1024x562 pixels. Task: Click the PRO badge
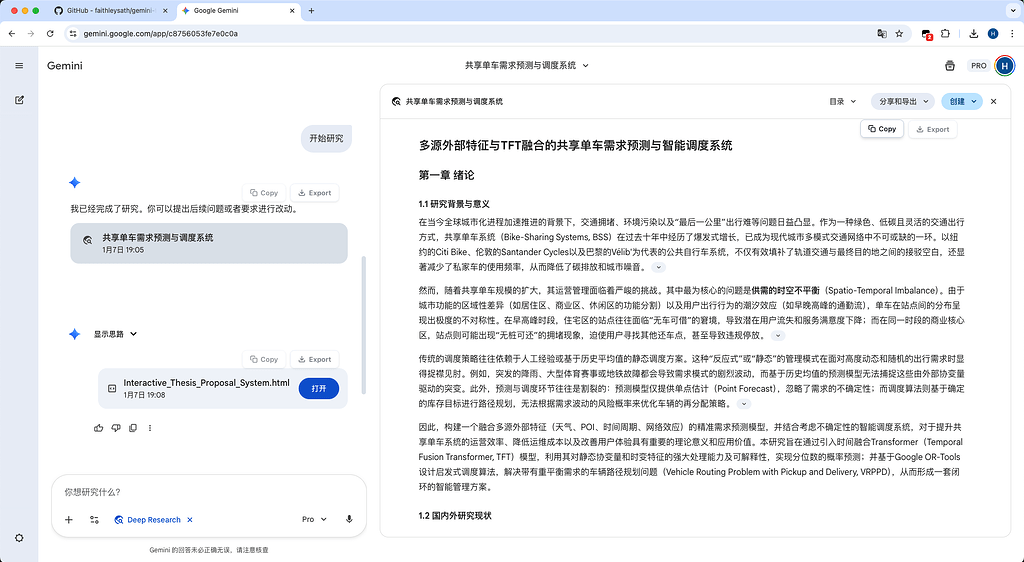click(x=978, y=65)
